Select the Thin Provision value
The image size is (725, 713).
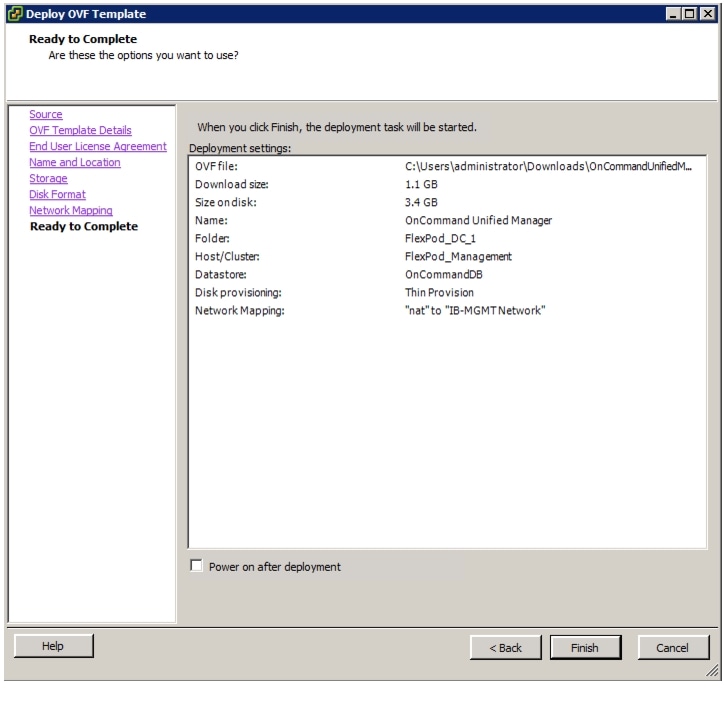[439, 293]
